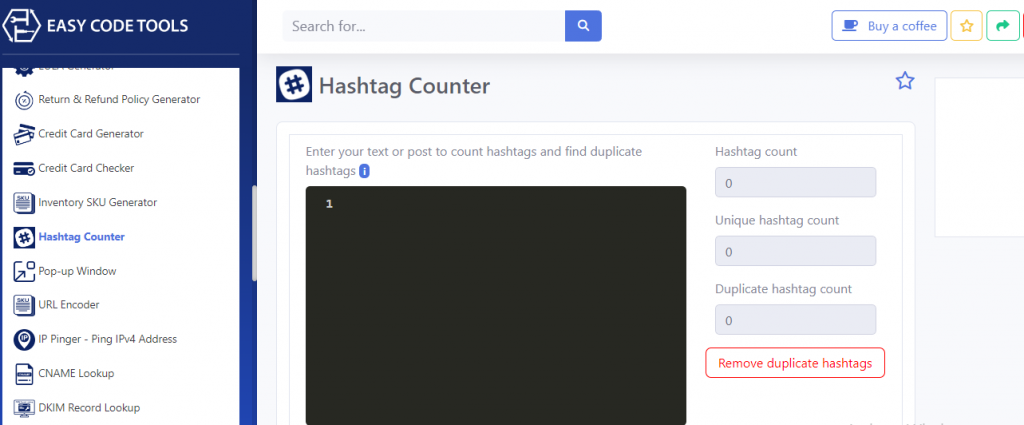Click the green share arrow icon

pyautogui.click(x=1002, y=26)
